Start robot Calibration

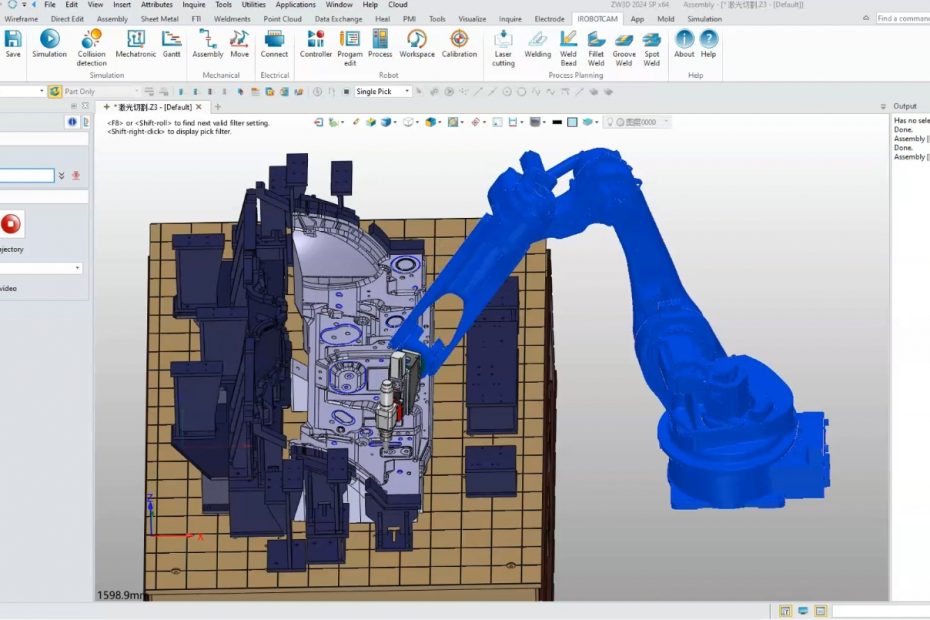click(x=459, y=44)
